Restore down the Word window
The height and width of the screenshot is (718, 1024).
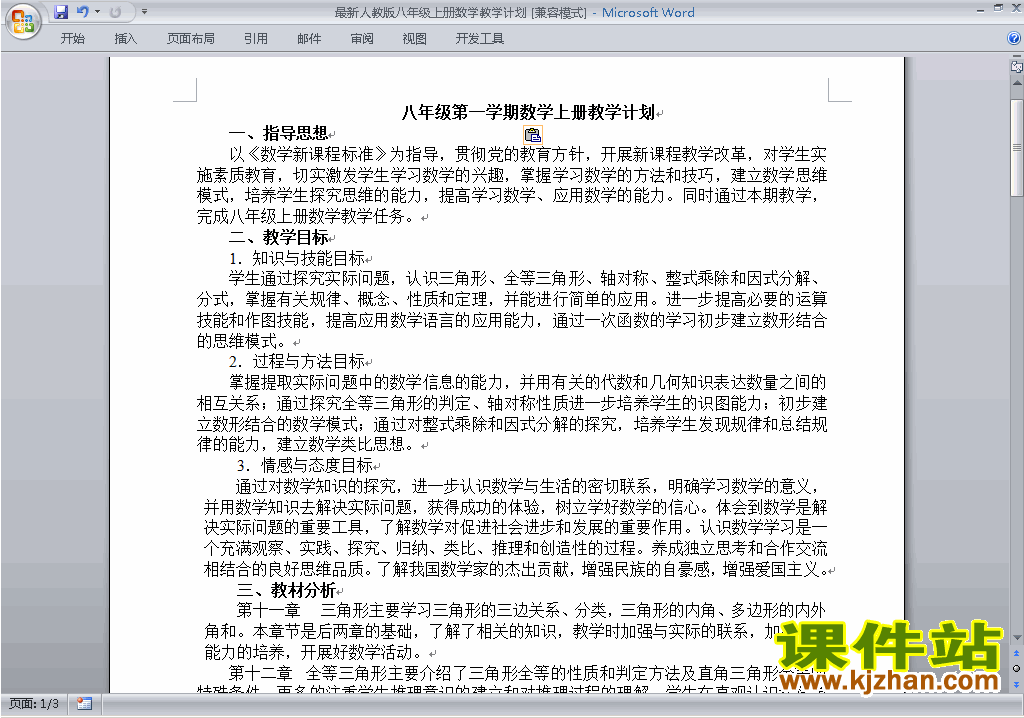pyautogui.click(x=998, y=8)
